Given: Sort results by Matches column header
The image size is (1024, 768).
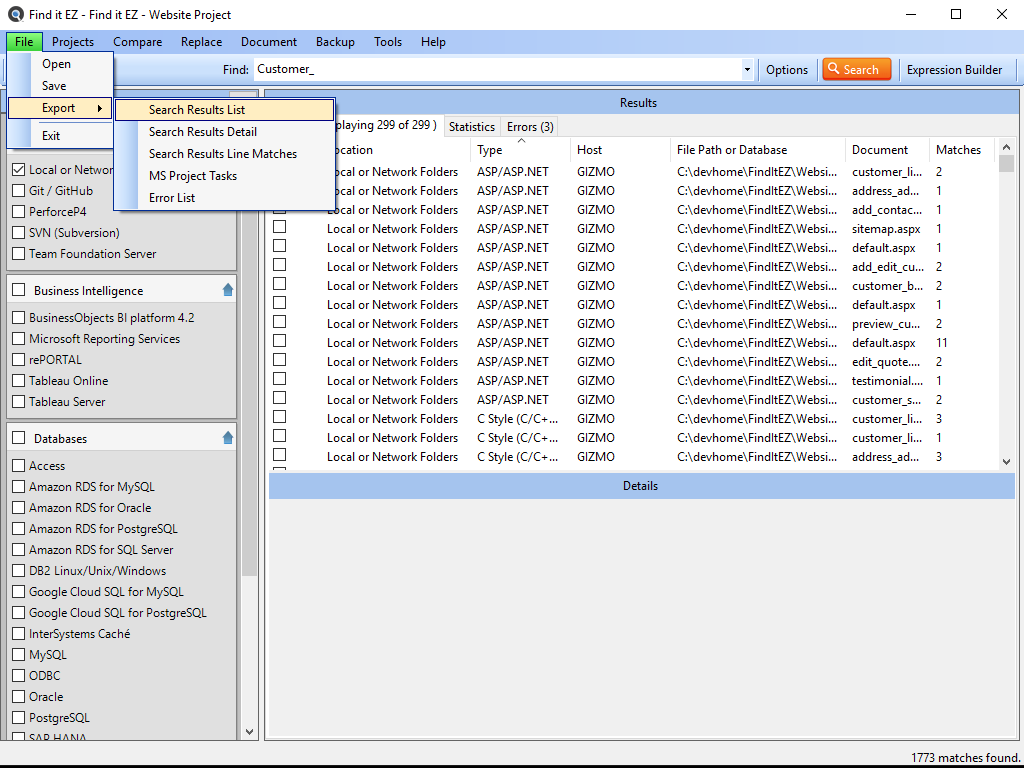Looking at the screenshot, I should 961,150.
